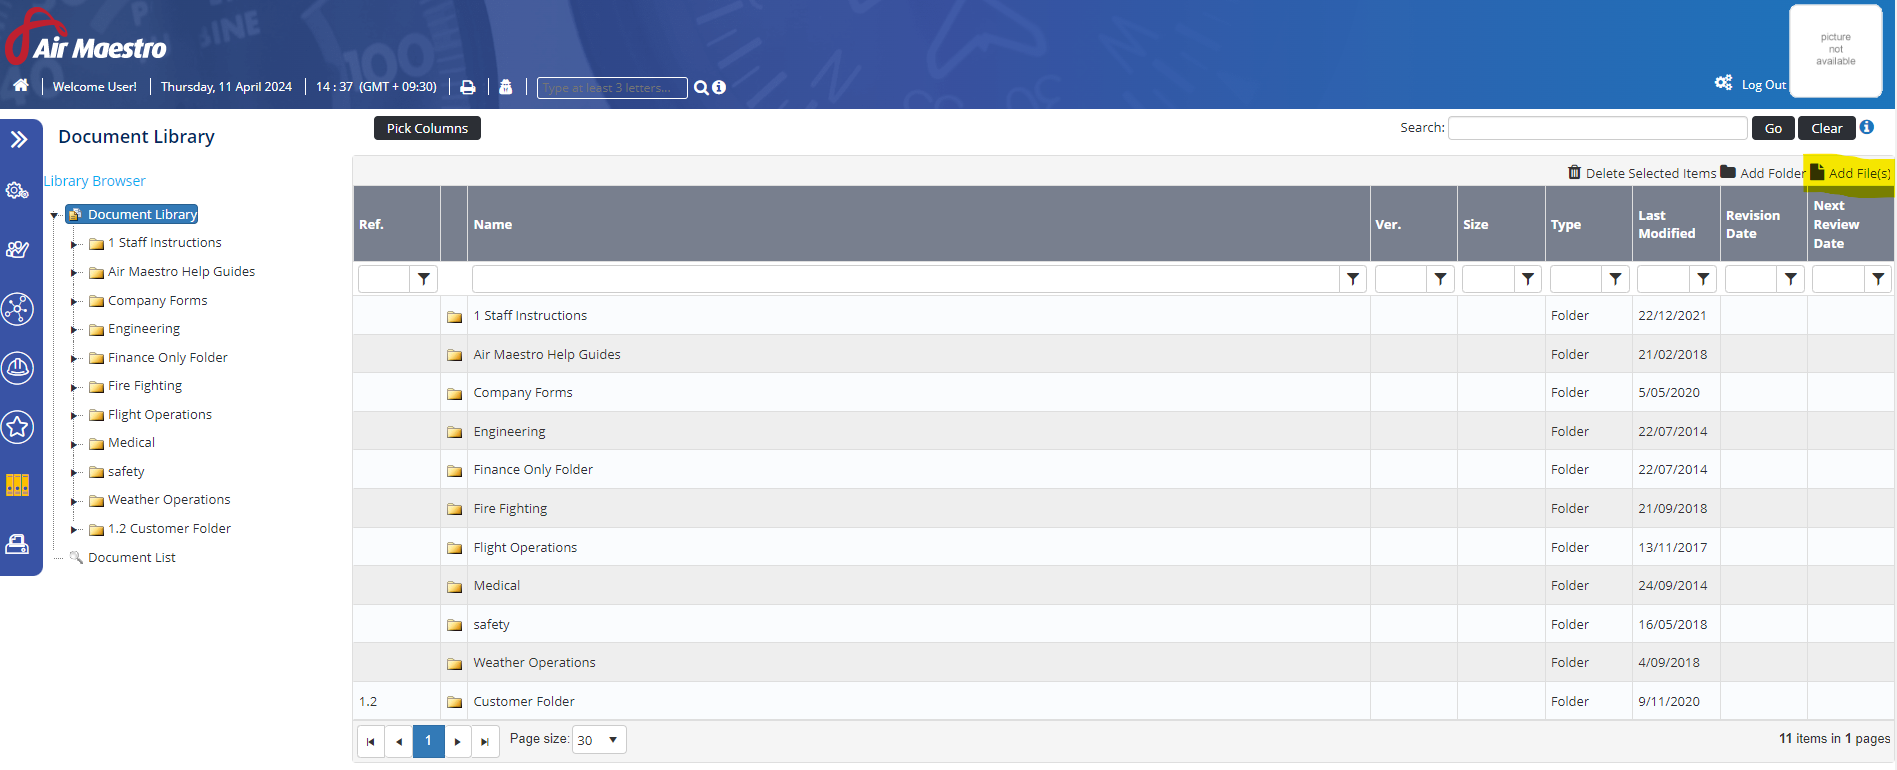Viewport: 1897px width, 770px height.
Task: Select Document List in library browser
Action: pos(131,558)
